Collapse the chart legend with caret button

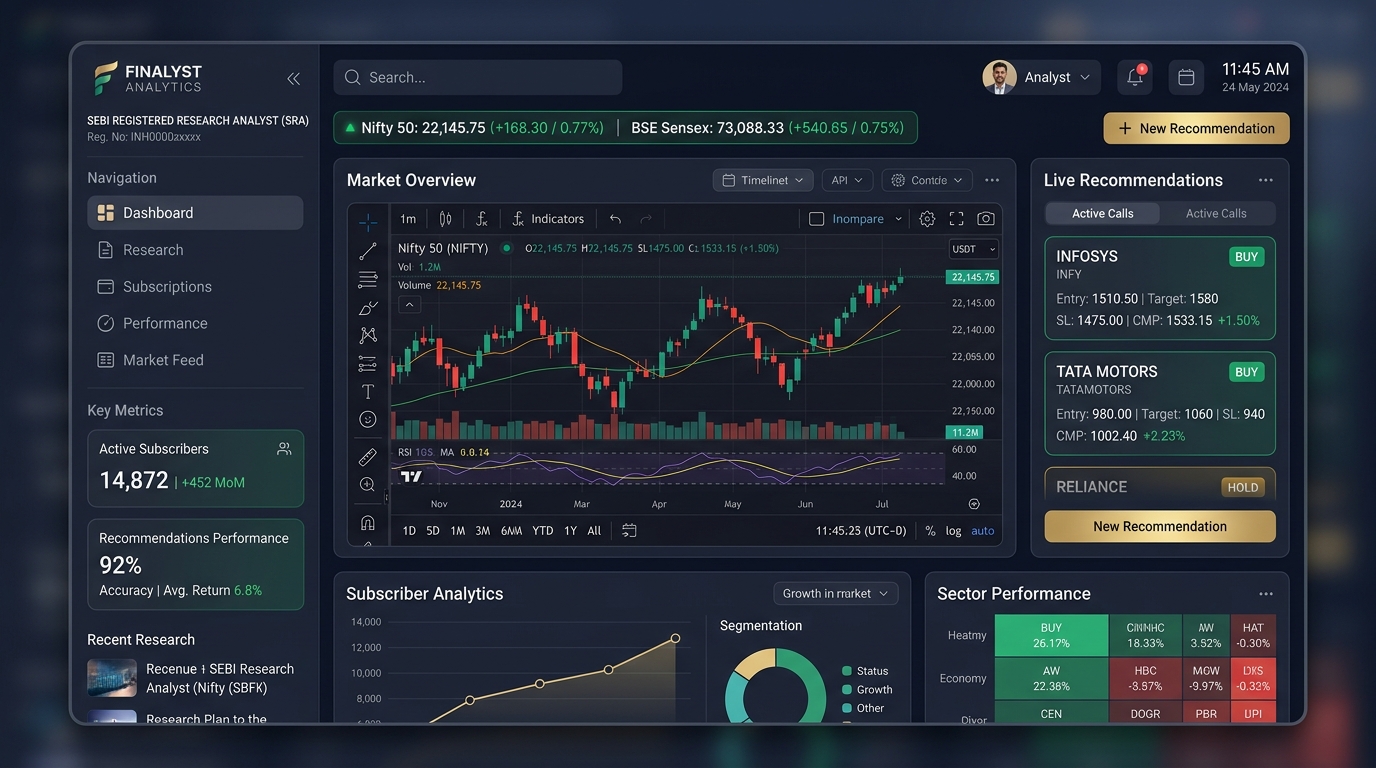409,305
